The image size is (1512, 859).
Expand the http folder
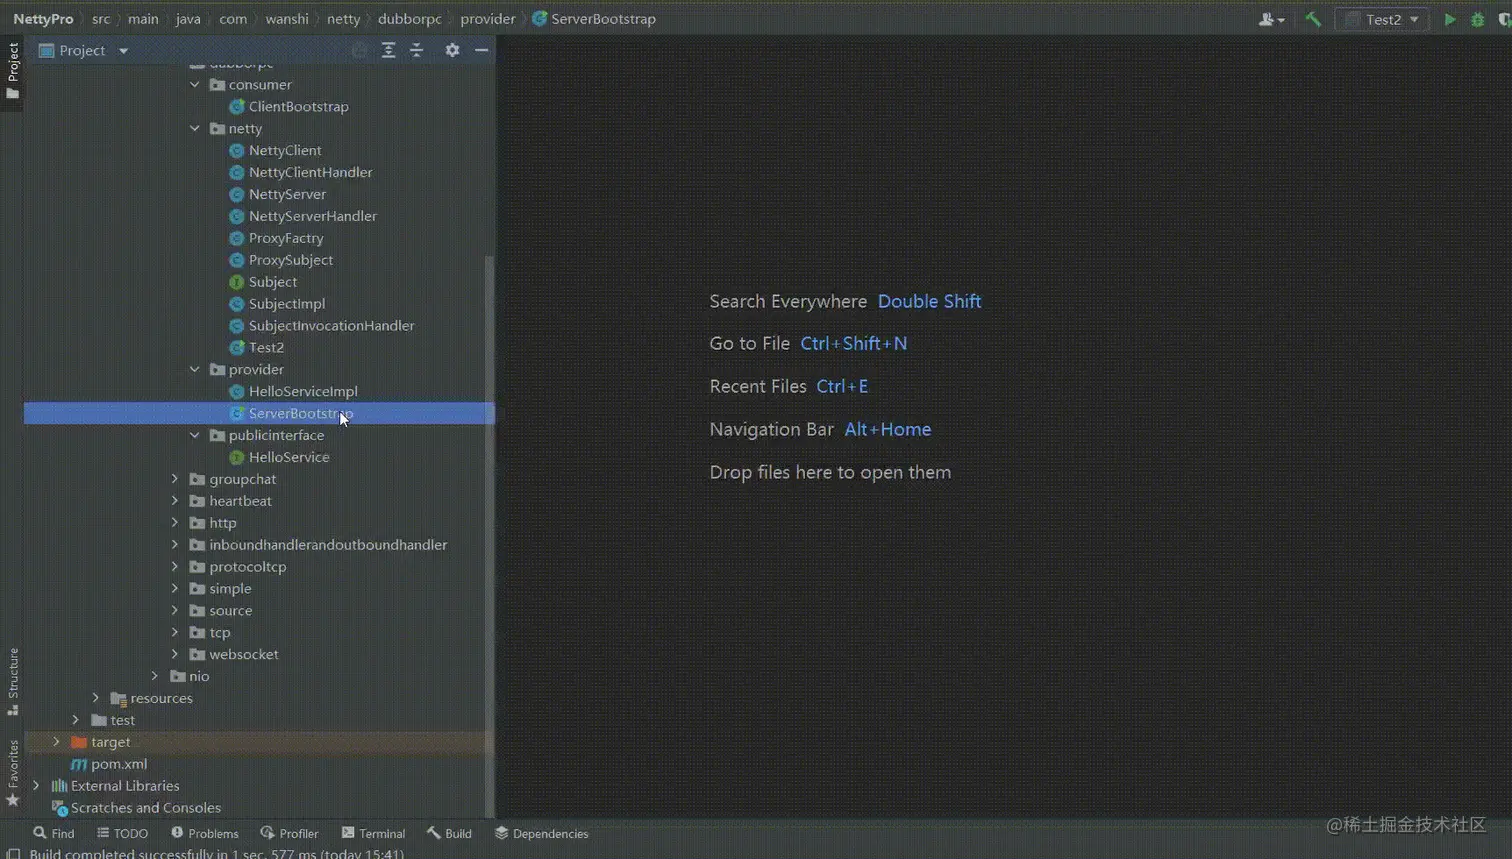click(x=175, y=523)
